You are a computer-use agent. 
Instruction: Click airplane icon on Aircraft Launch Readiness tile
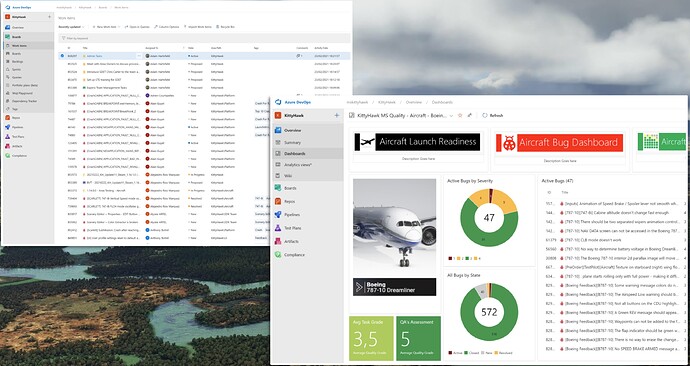coord(367,142)
